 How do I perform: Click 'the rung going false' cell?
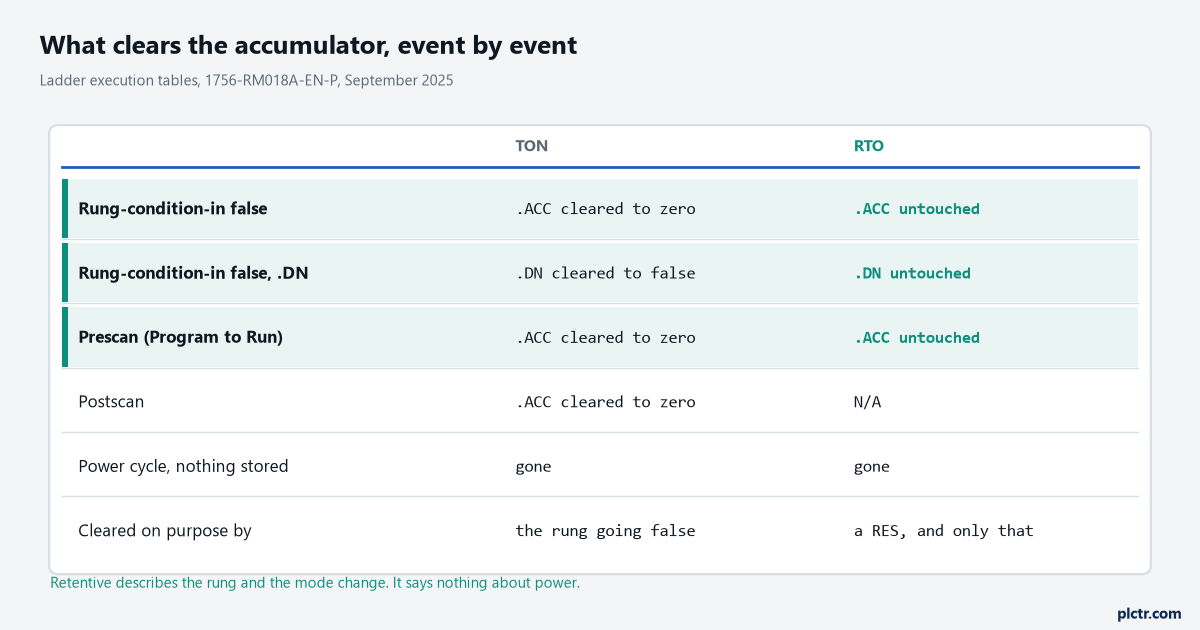pos(605,530)
